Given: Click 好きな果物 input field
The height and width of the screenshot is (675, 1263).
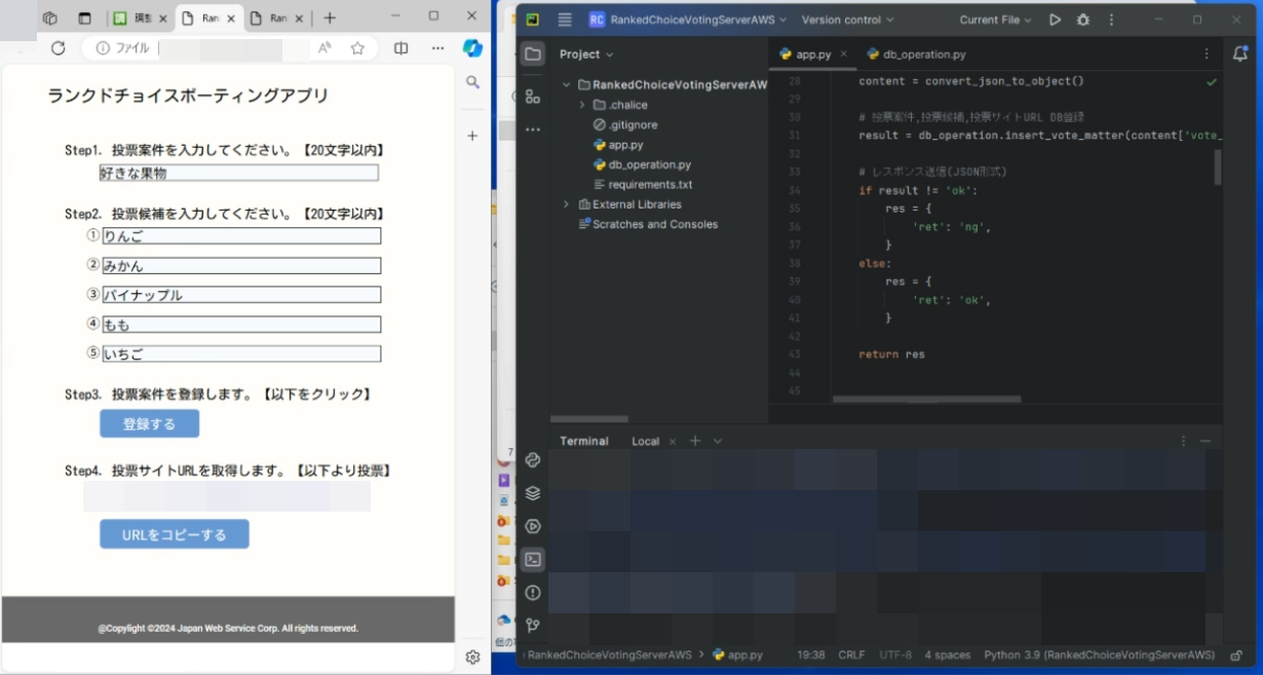Looking at the screenshot, I should tap(238, 173).
